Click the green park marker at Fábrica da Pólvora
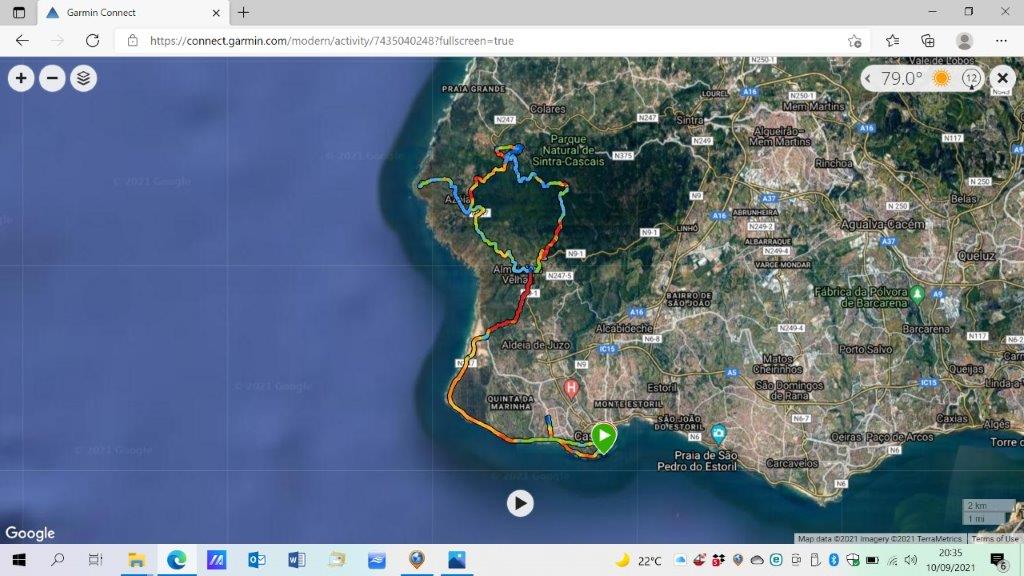Image resolution: width=1024 pixels, height=576 pixels. pyautogui.click(x=917, y=295)
